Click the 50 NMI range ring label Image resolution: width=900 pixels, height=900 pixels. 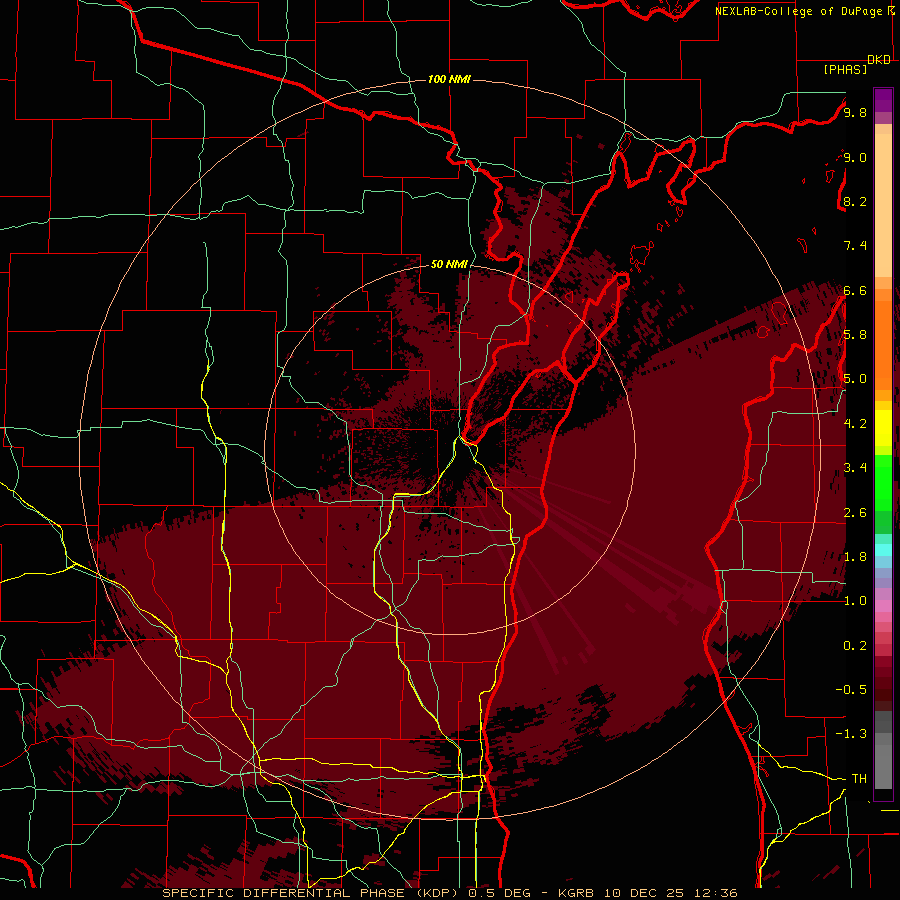click(449, 264)
